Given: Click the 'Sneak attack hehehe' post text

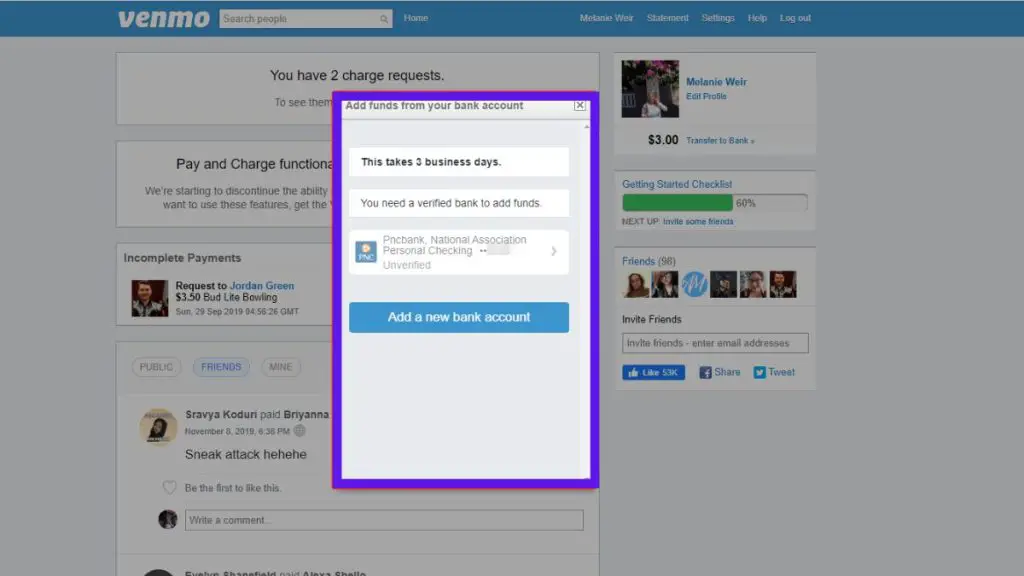Looking at the screenshot, I should tap(246, 455).
